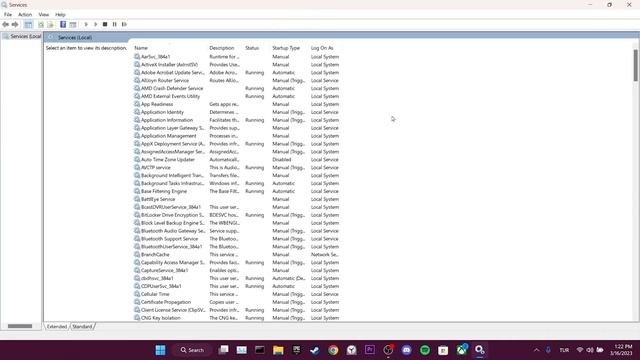The width and height of the screenshot is (640, 360).
Task: Click the Stop Service square icon
Action: click(x=105, y=24)
